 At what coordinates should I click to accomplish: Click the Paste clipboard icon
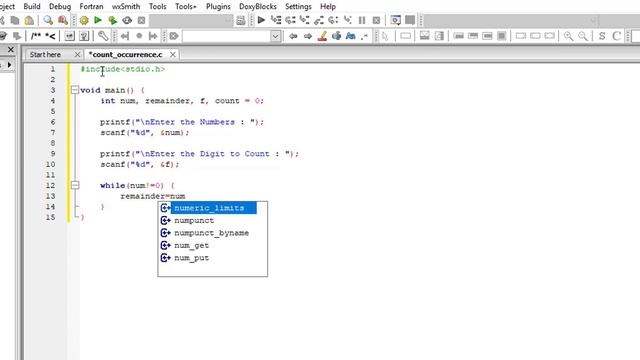click(x=29, y=20)
